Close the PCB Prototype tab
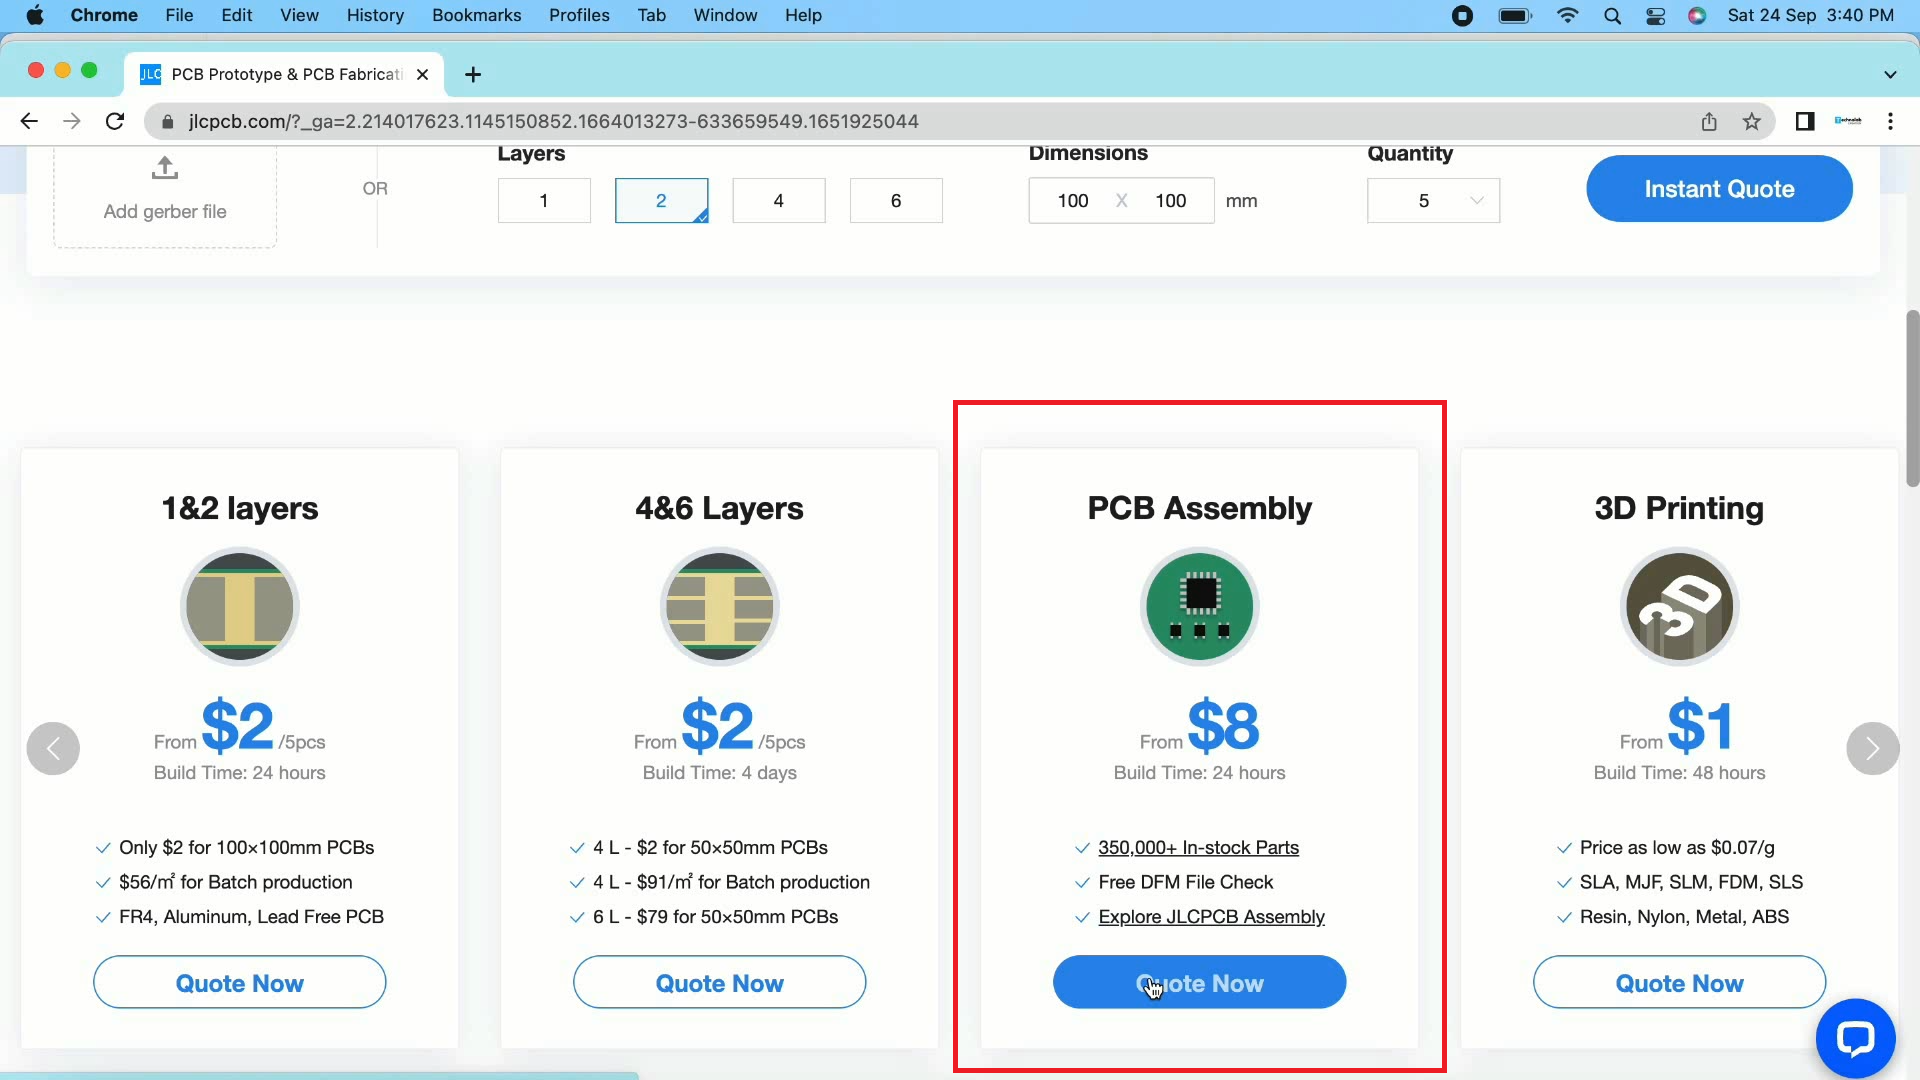This screenshot has width=1920, height=1080. (423, 74)
